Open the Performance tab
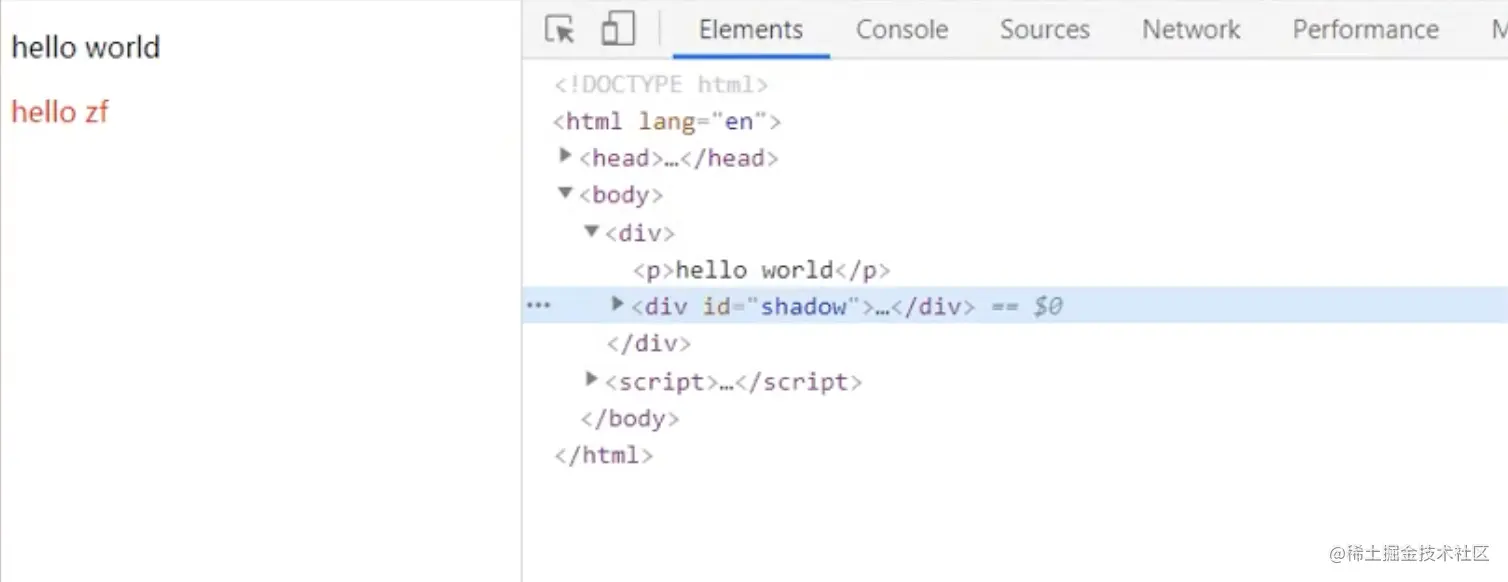1508x582 pixels. pyautogui.click(x=1366, y=30)
